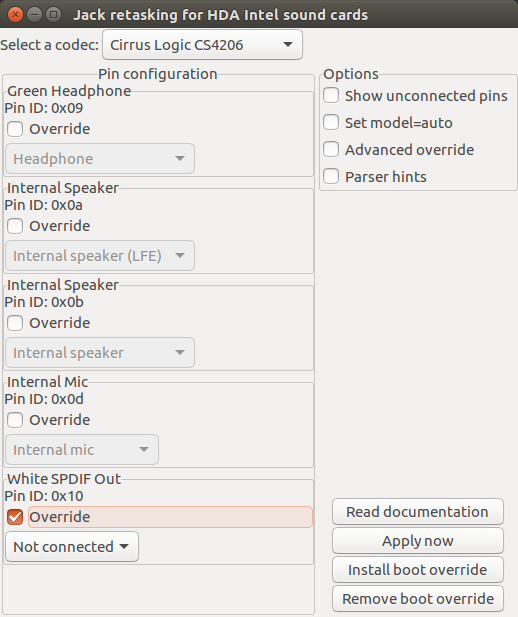This screenshot has height=617, width=518.
Task: Click the Internal speaker (LFE) dropdown
Action: (x=100, y=256)
